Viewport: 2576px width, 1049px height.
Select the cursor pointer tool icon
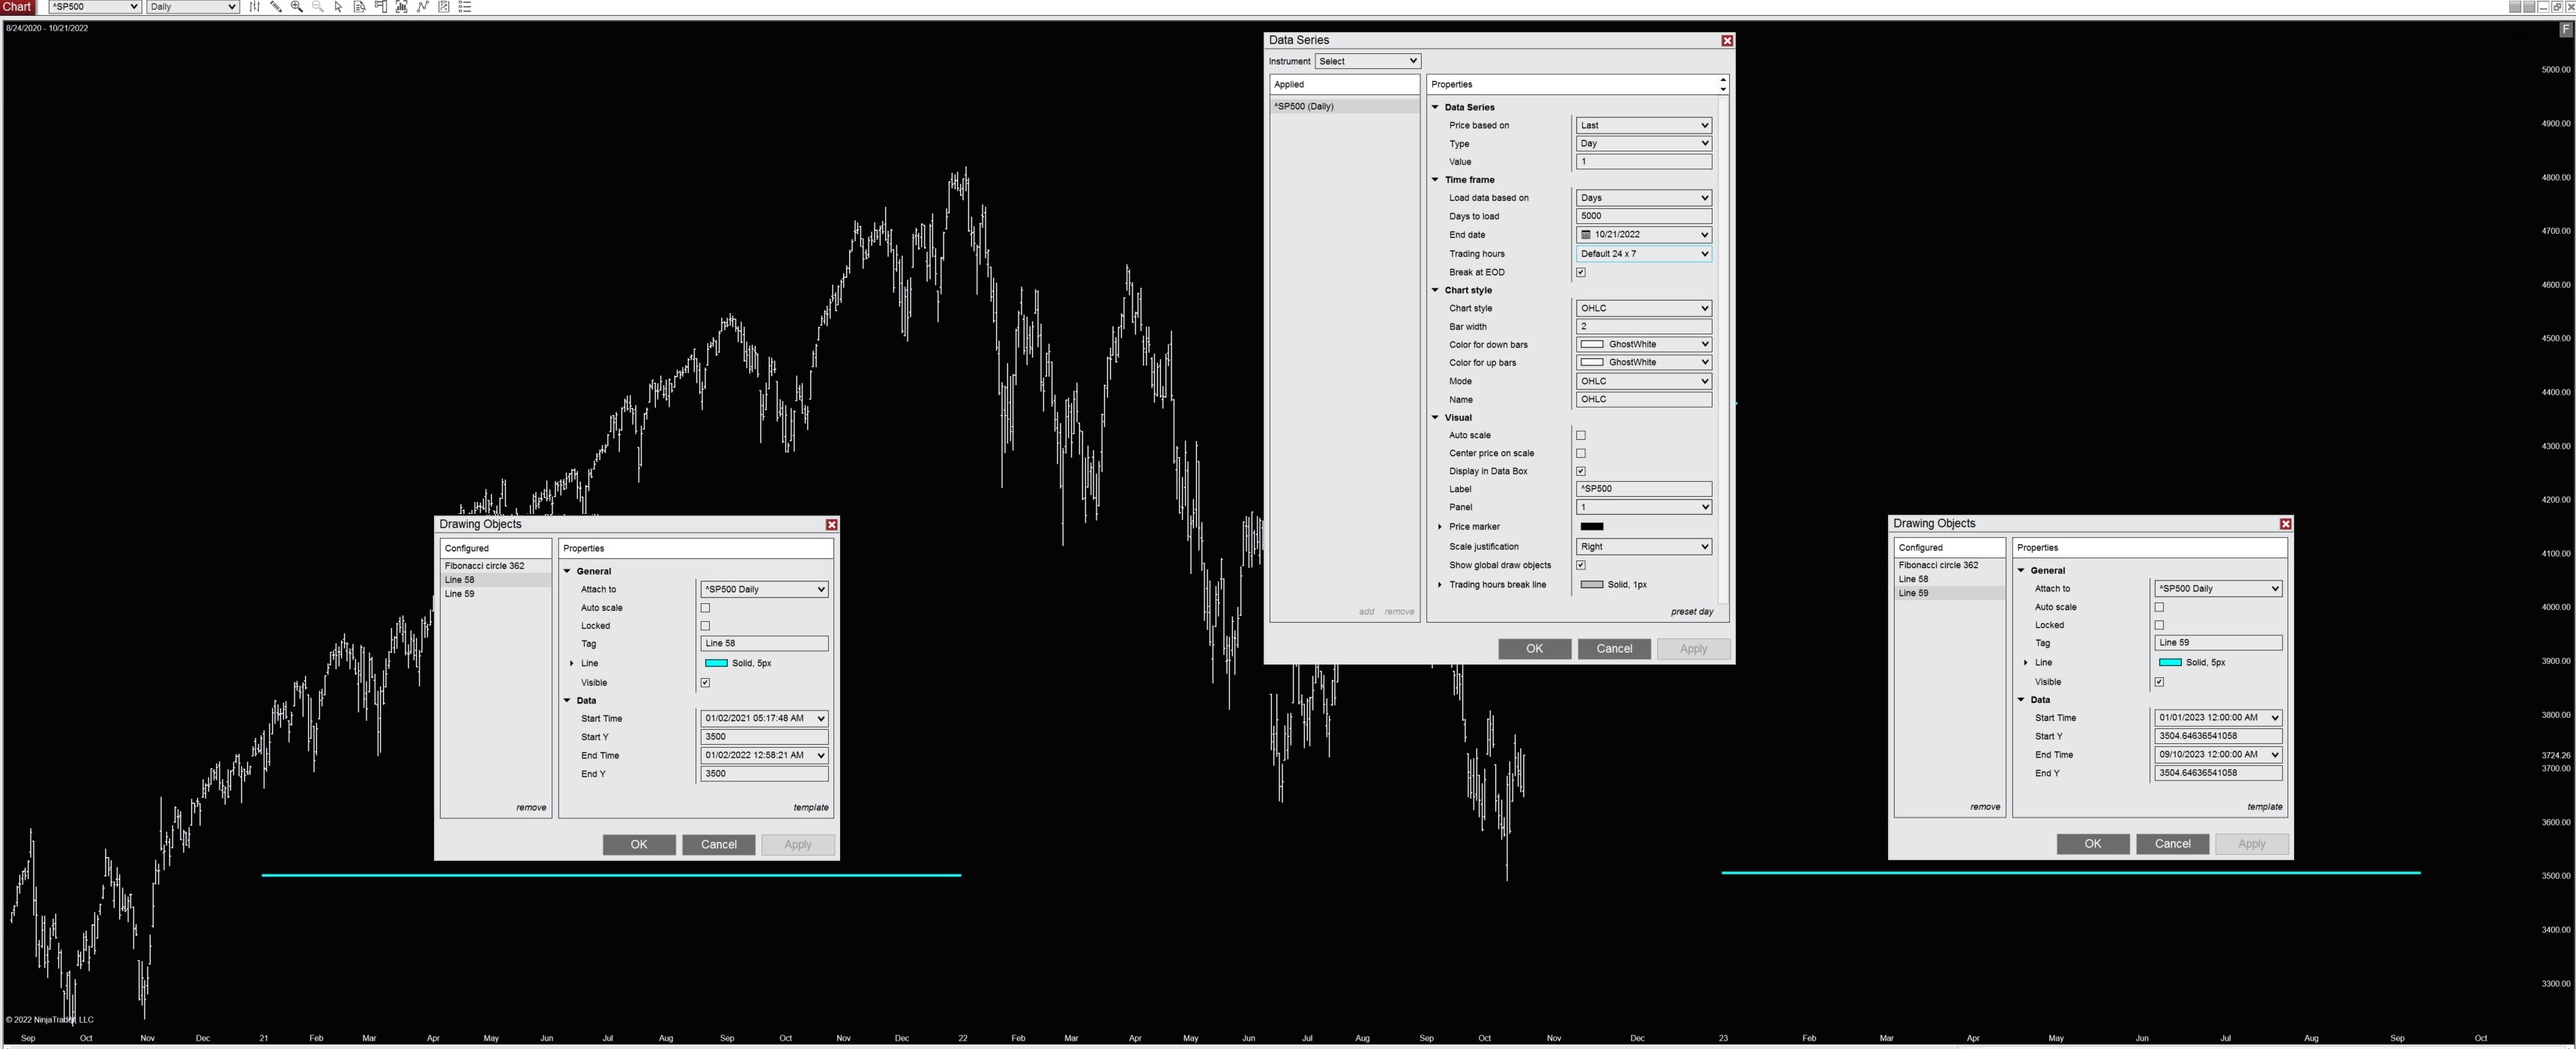pyautogui.click(x=339, y=7)
